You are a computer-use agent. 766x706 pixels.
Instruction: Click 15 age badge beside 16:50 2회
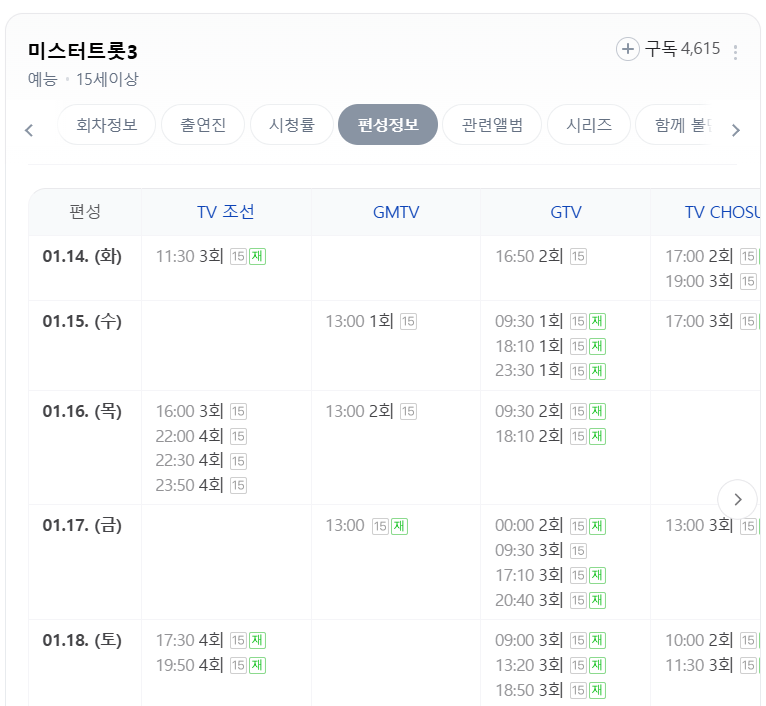pyautogui.click(x=578, y=256)
